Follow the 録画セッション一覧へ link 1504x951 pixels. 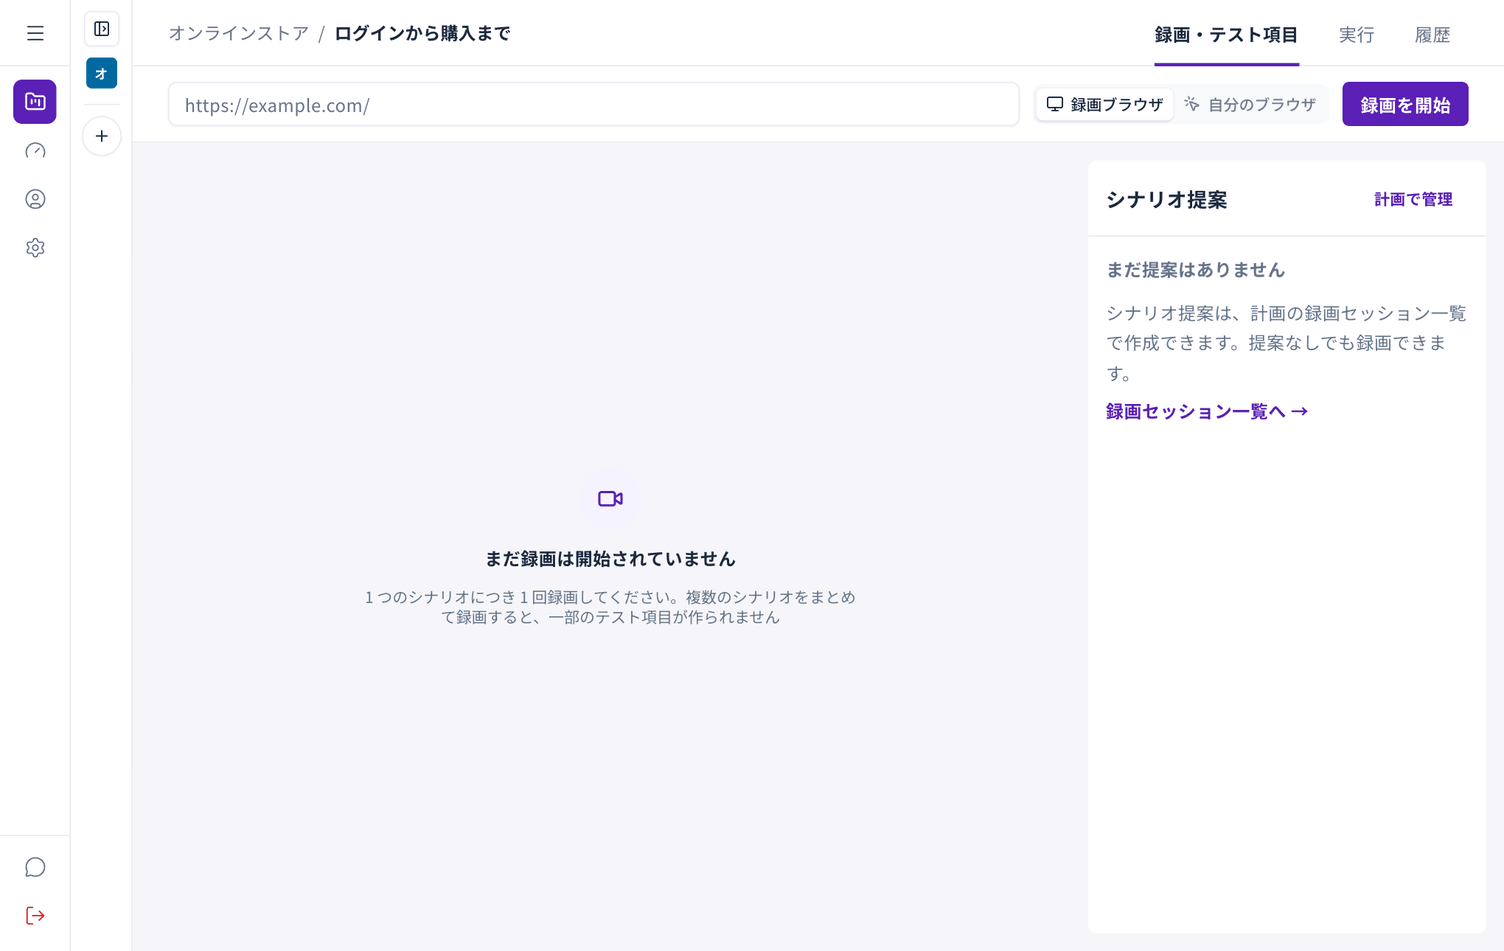[x=1207, y=411]
